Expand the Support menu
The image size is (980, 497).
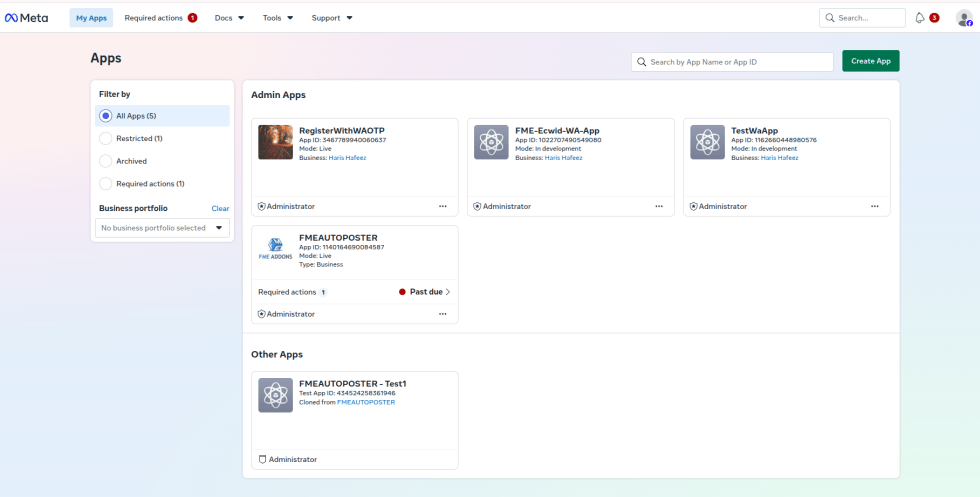pyautogui.click(x=332, y=18)
